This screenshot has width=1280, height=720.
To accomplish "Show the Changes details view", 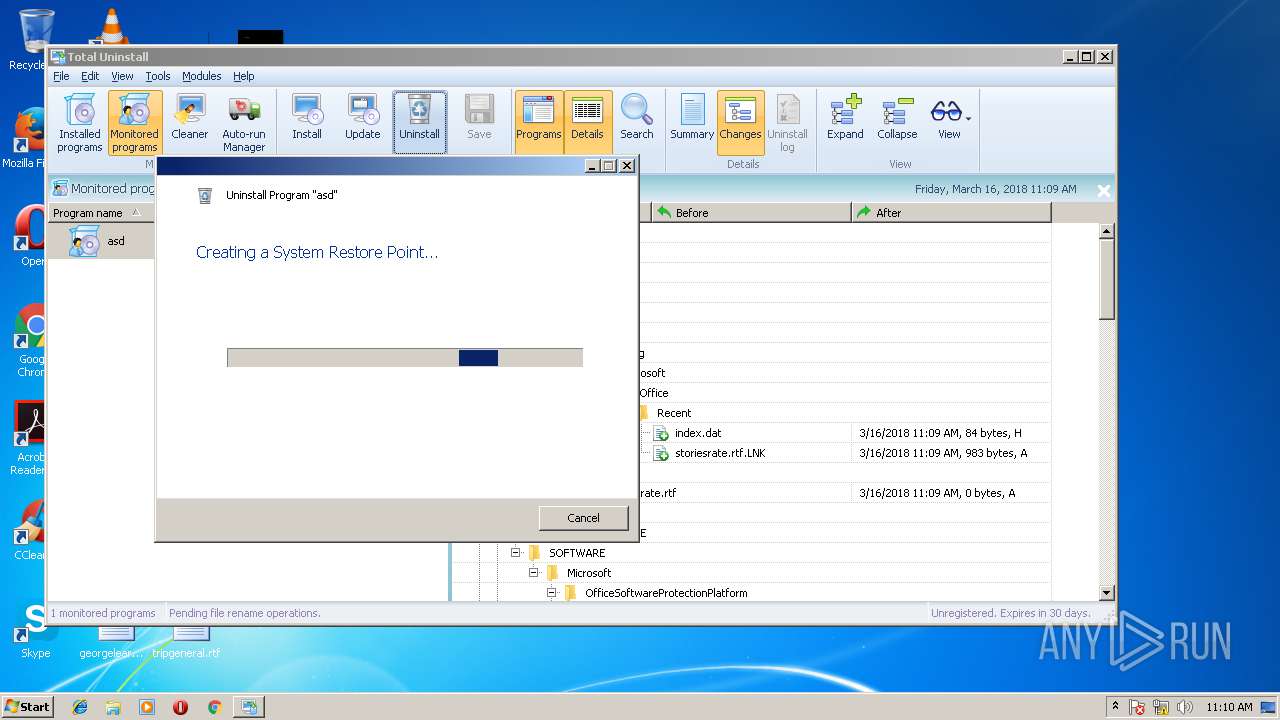I will (740, 121).
